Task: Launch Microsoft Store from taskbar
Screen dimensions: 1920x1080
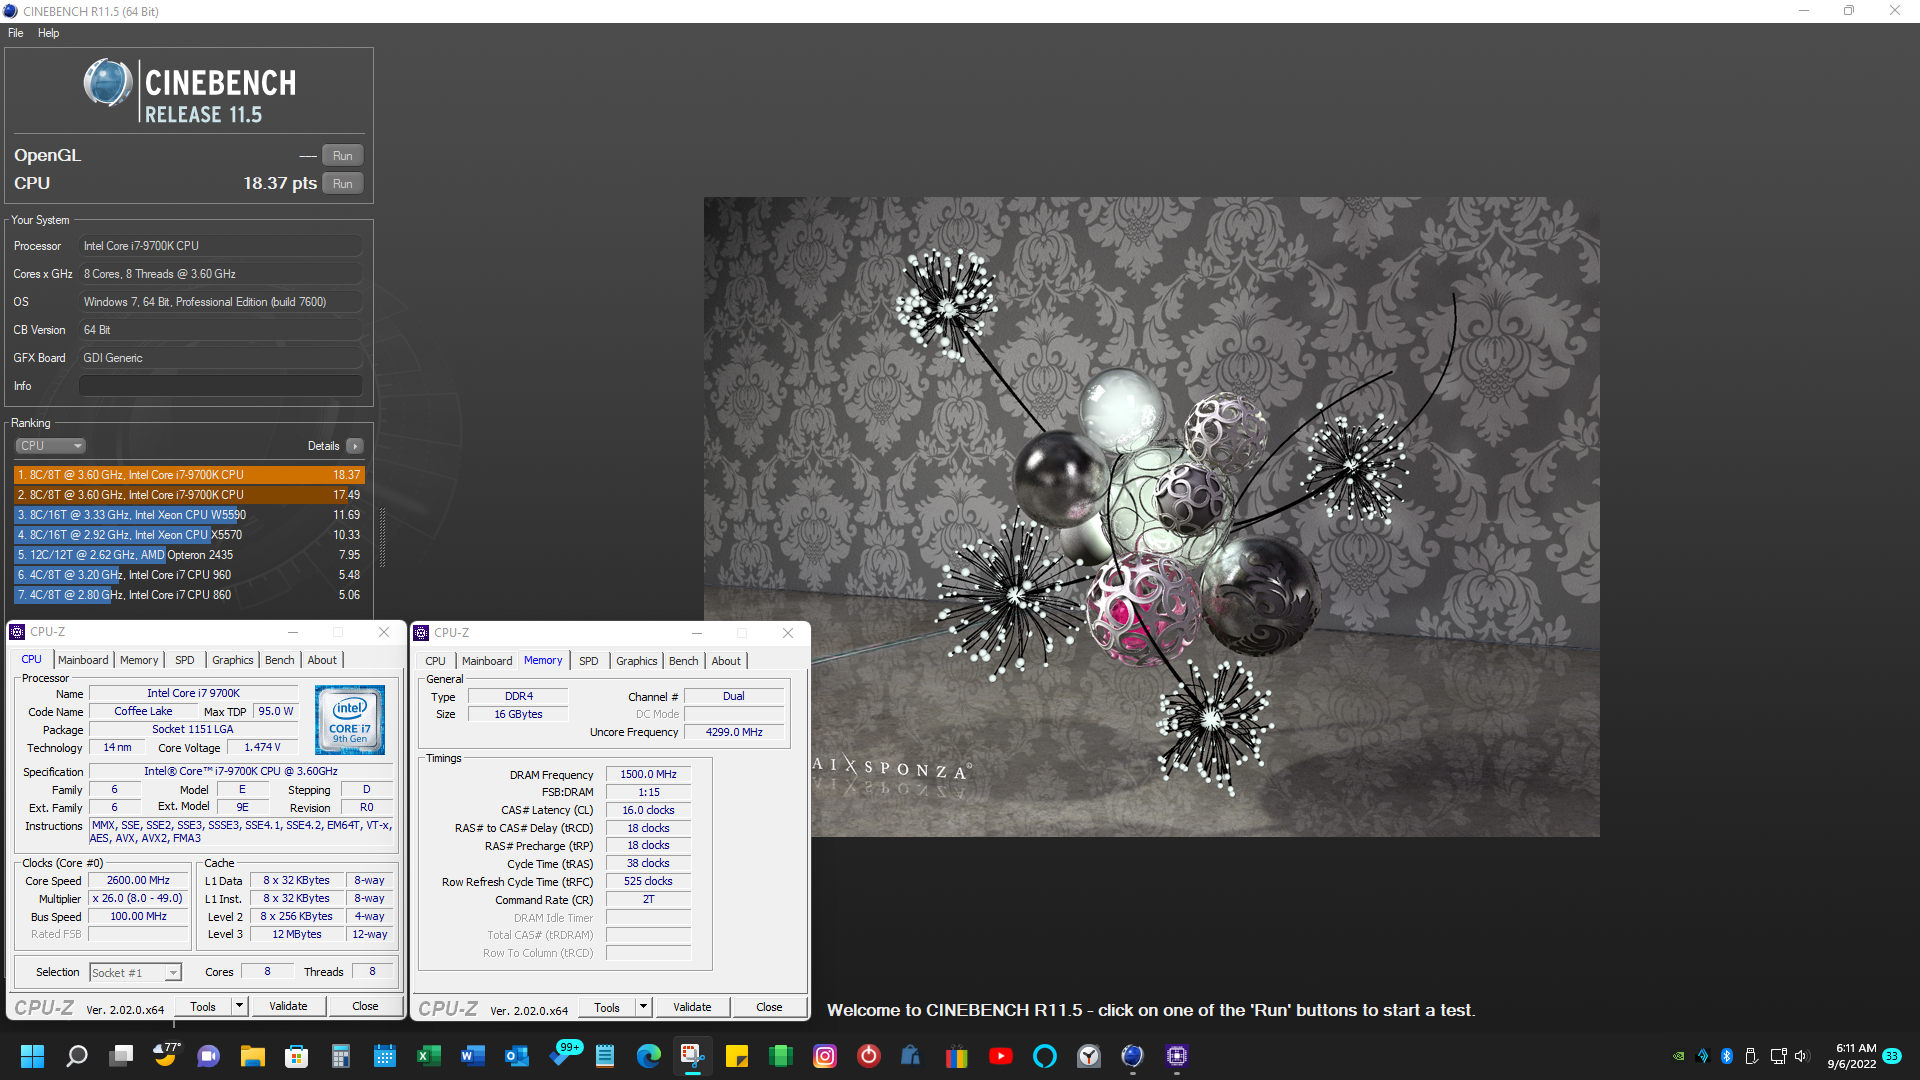Action: click(x=297, y=1056)
